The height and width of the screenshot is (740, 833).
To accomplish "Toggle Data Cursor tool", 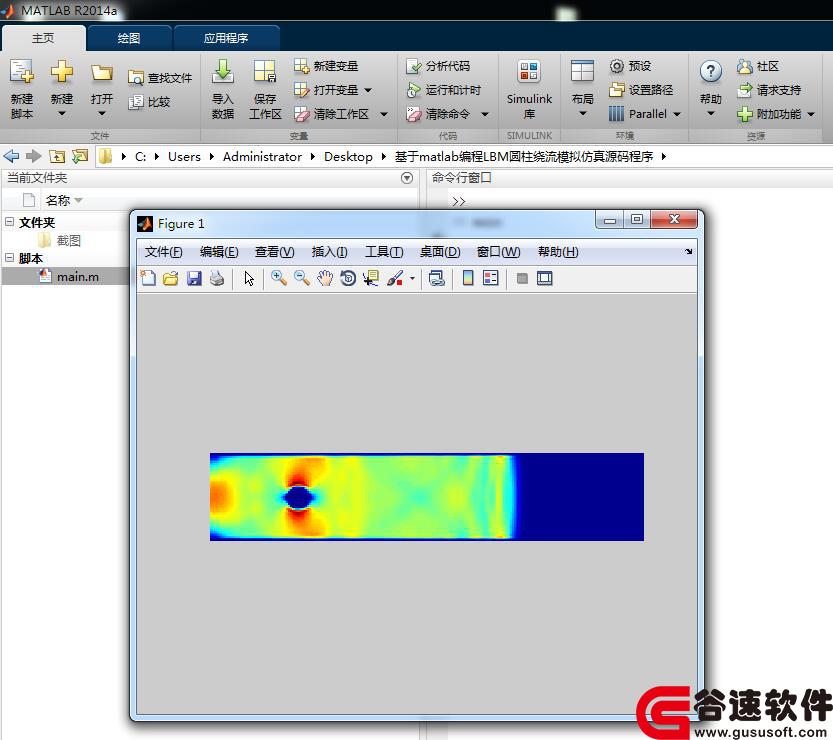I will (x=371, y=278).
